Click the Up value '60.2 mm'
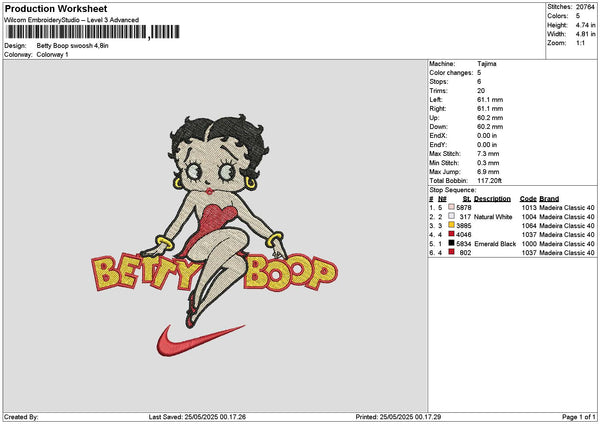This screenshot has height=424, width=600. pyautogui.click(x=490, y=118)
